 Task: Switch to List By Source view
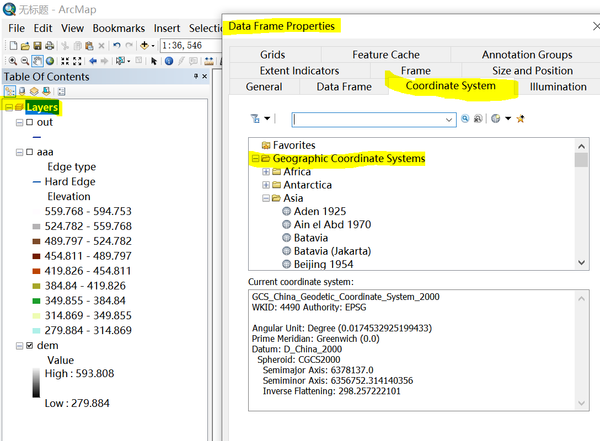point(22,91)
